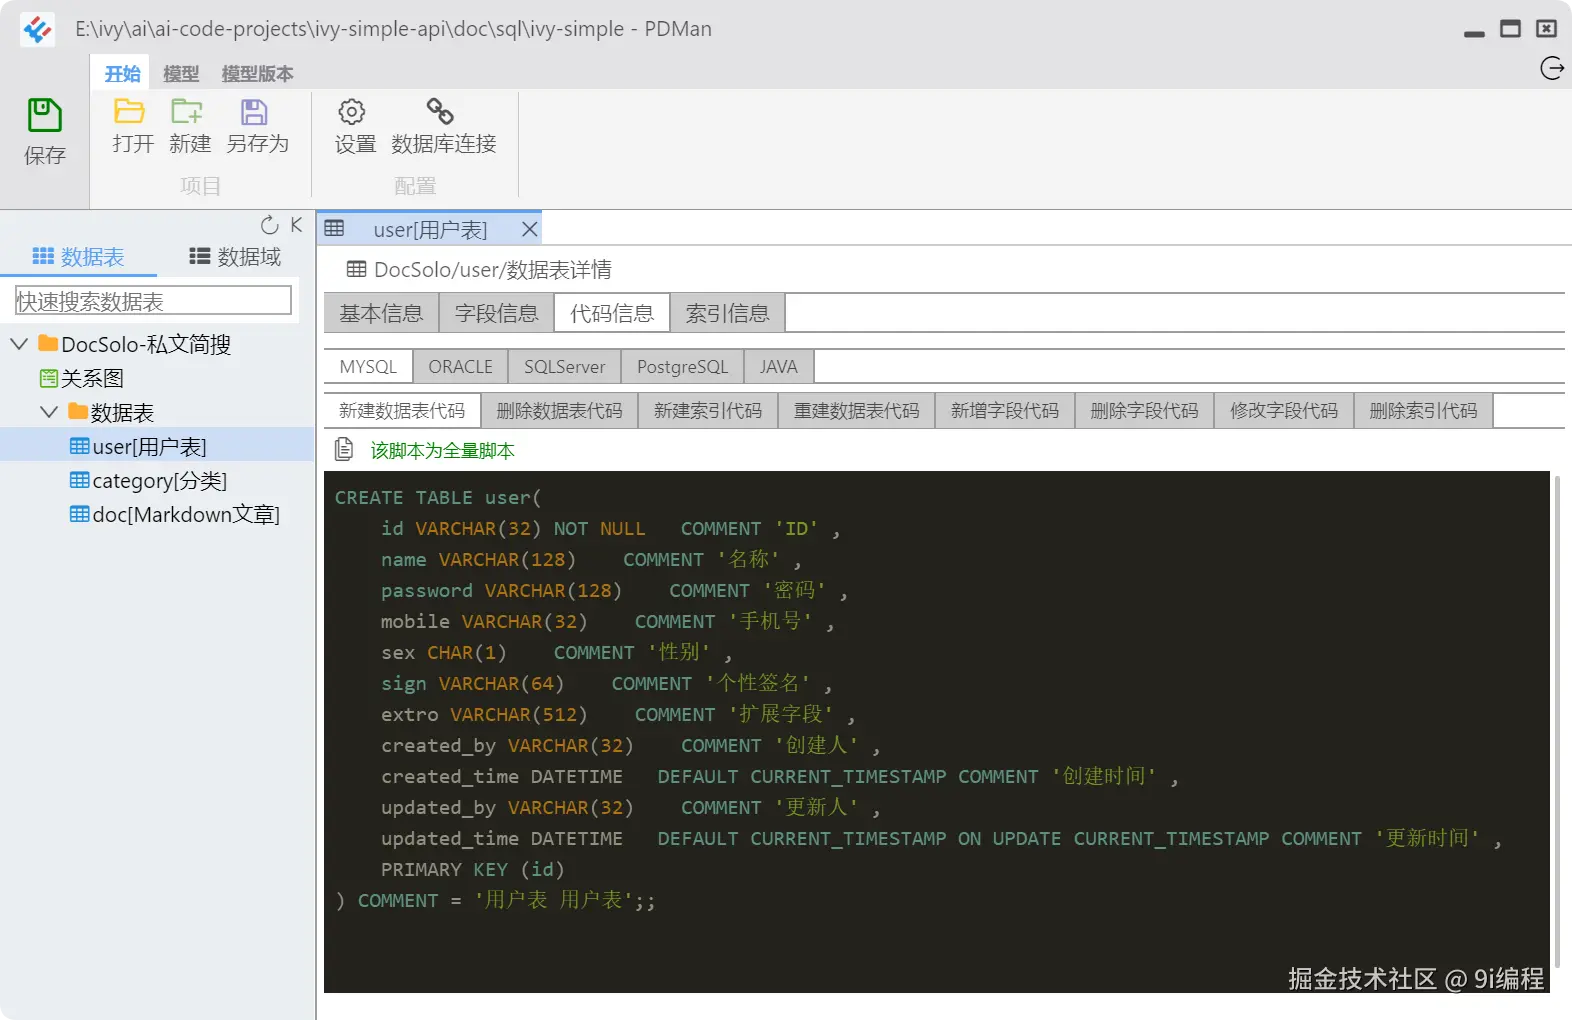Image resolution: width=1572 pixels, height=1020 pixels.
Task: Open the 字段信息 tab
Action: point(497,313)
